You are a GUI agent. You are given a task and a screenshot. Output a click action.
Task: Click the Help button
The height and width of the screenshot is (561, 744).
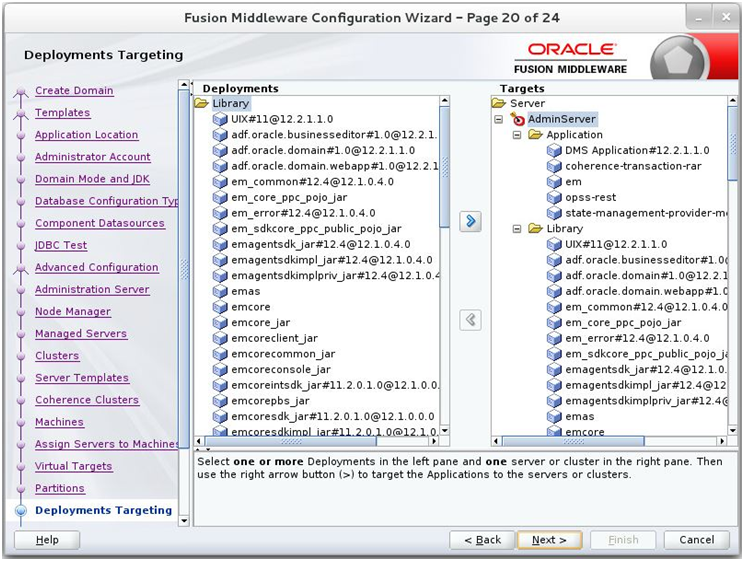point(47,540)
